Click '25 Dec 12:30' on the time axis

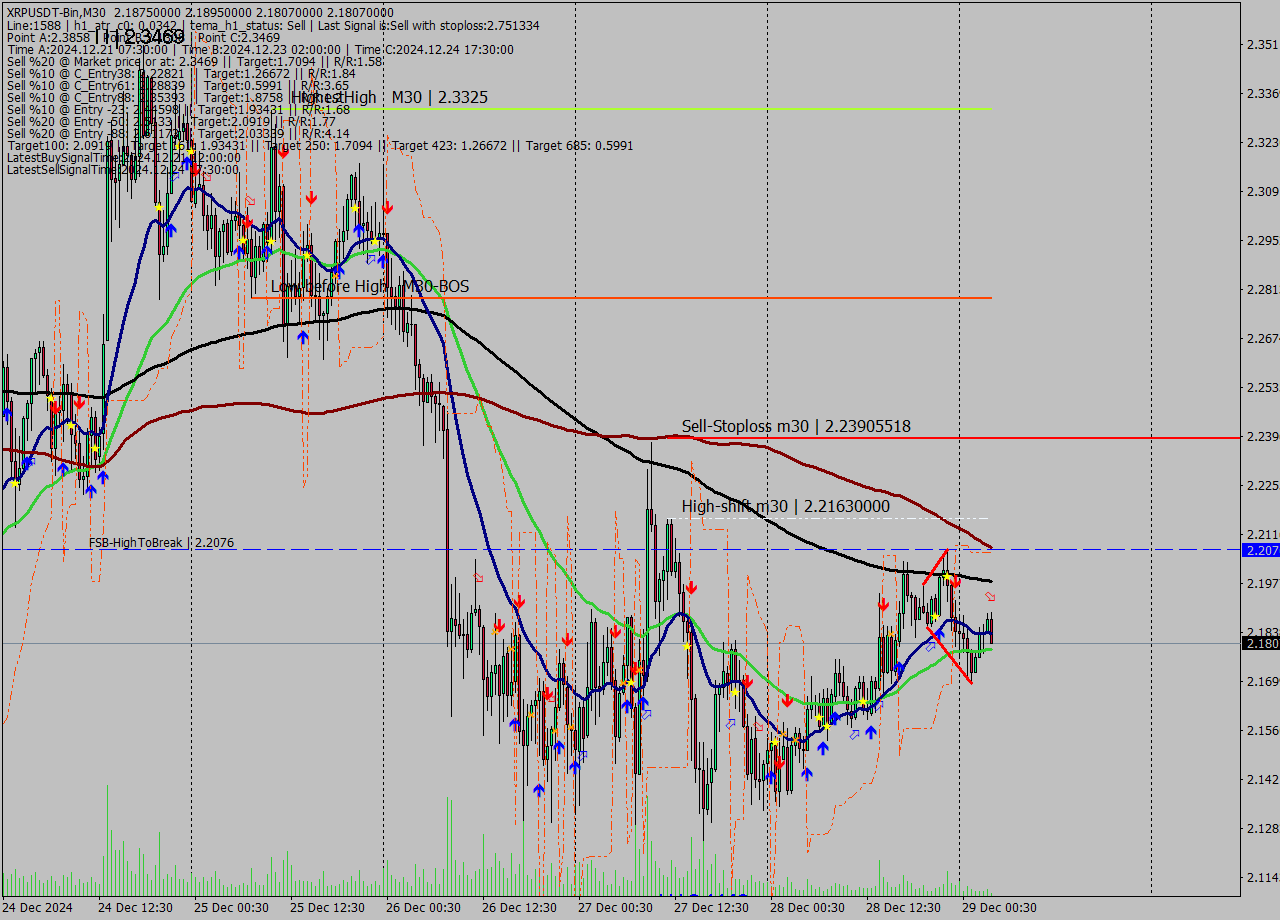tap(328, 908)
